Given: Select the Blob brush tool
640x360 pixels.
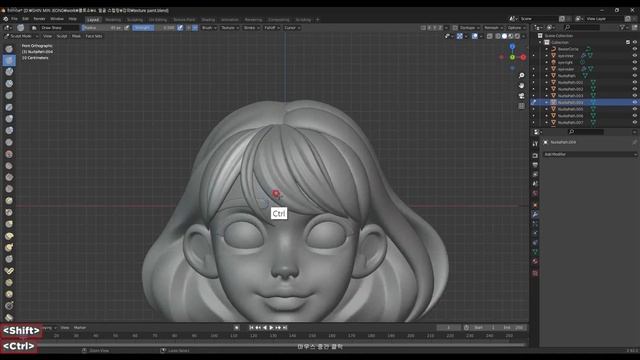Looking at the screenshot, I should click(x=9, y=131).
